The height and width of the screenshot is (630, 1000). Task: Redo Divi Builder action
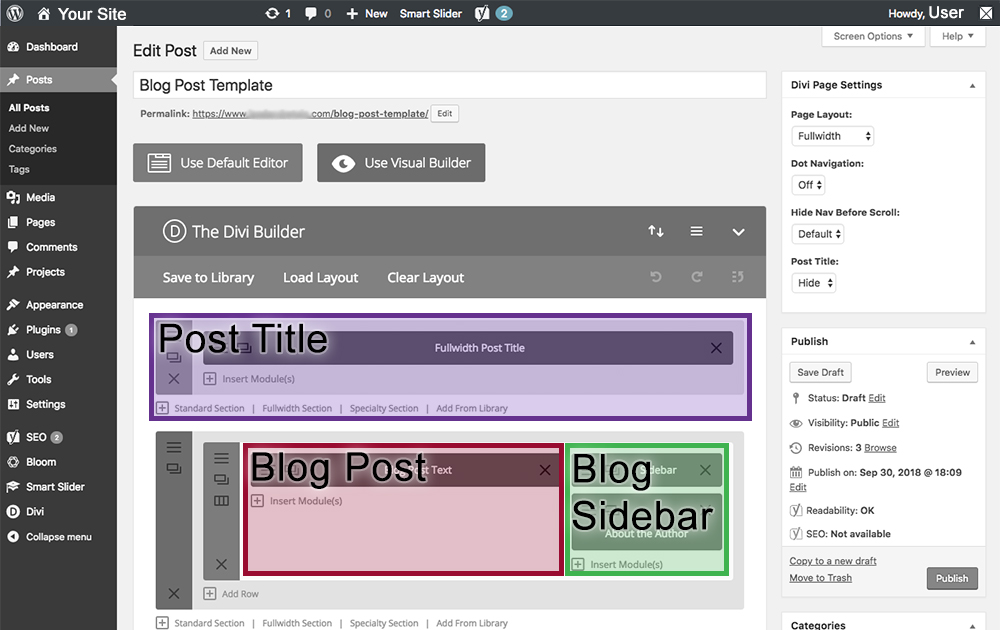696,277
